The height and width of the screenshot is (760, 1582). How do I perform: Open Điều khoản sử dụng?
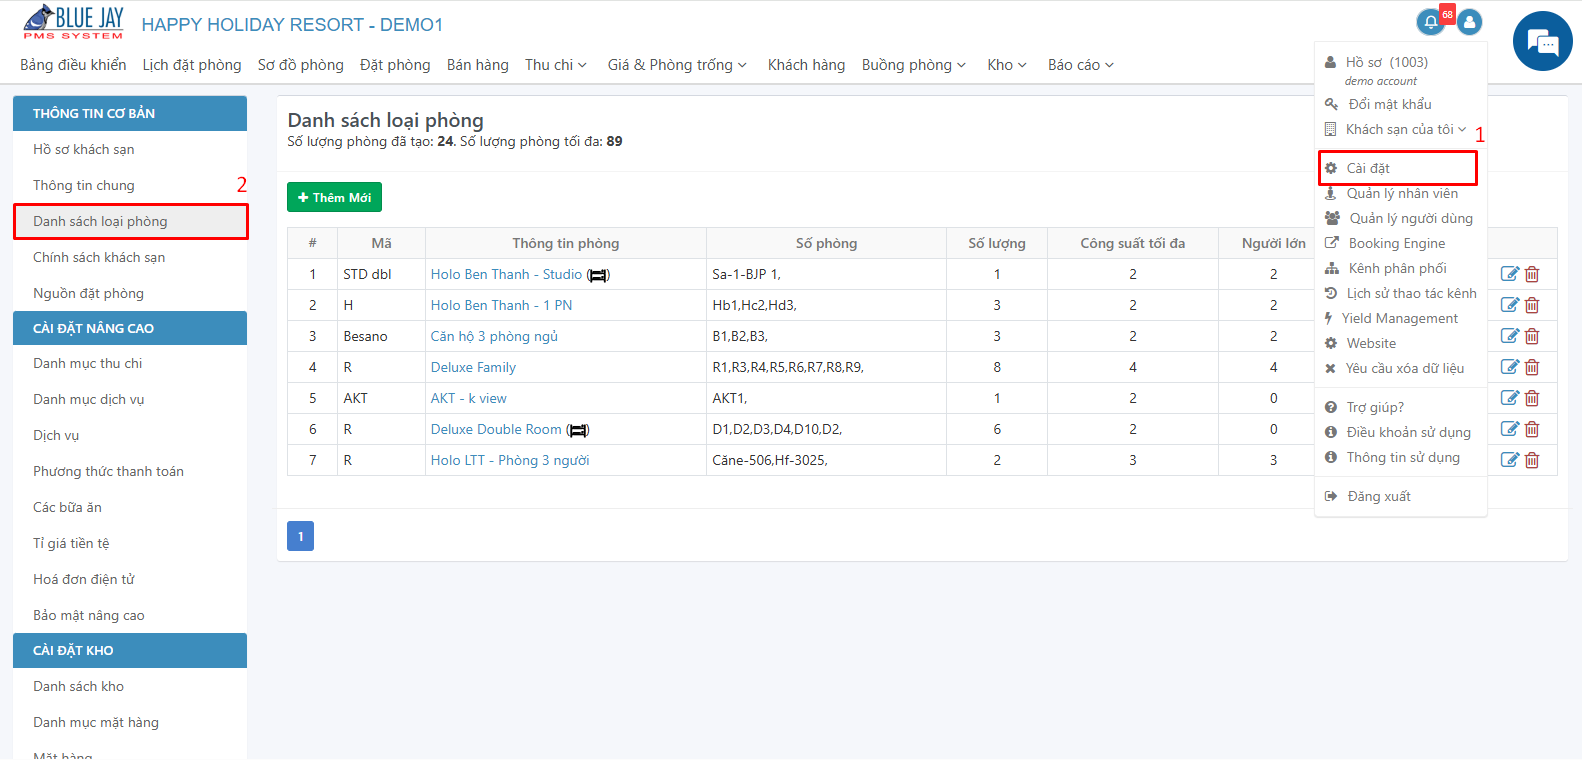(x=1408, y=432)
